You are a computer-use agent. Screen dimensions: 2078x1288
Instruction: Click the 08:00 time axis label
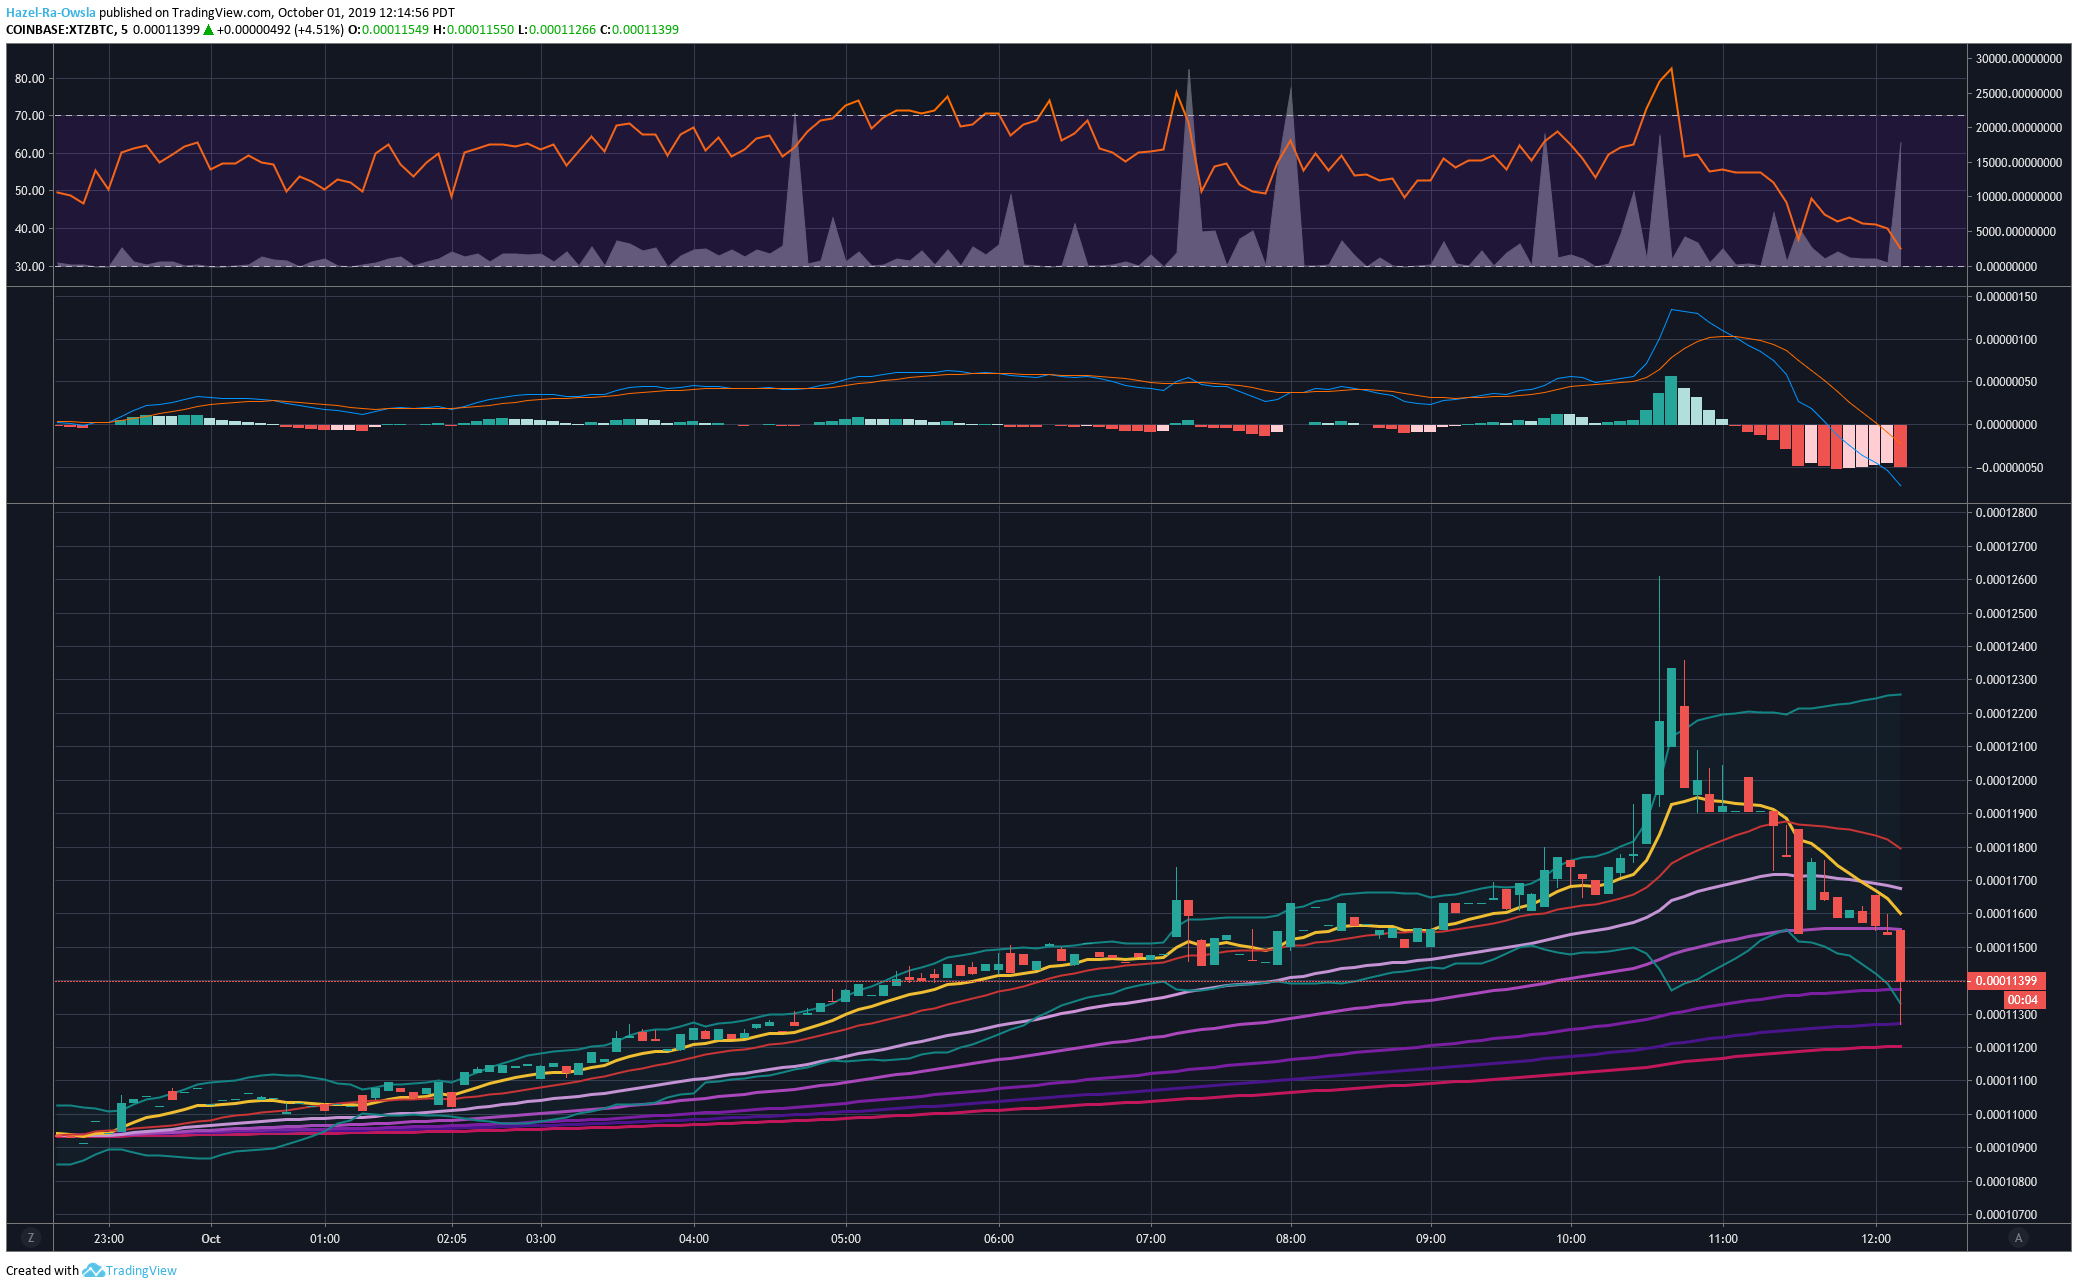[1291, 1239]
